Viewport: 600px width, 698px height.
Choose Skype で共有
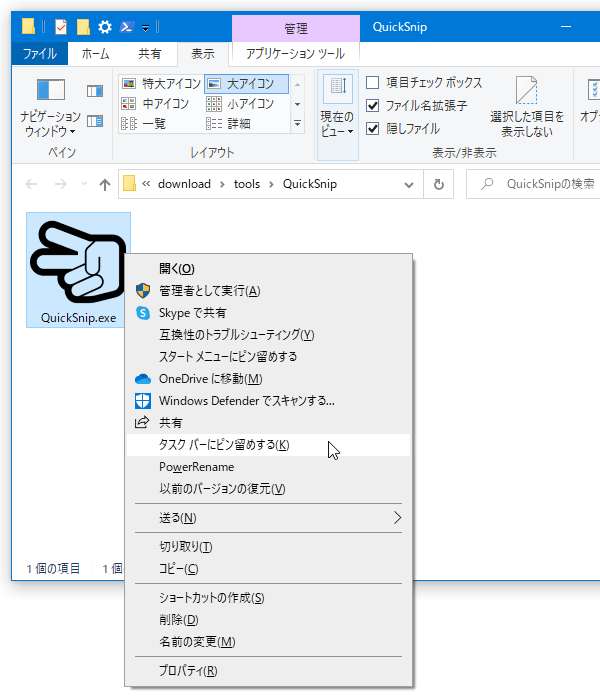coord(268,313)
